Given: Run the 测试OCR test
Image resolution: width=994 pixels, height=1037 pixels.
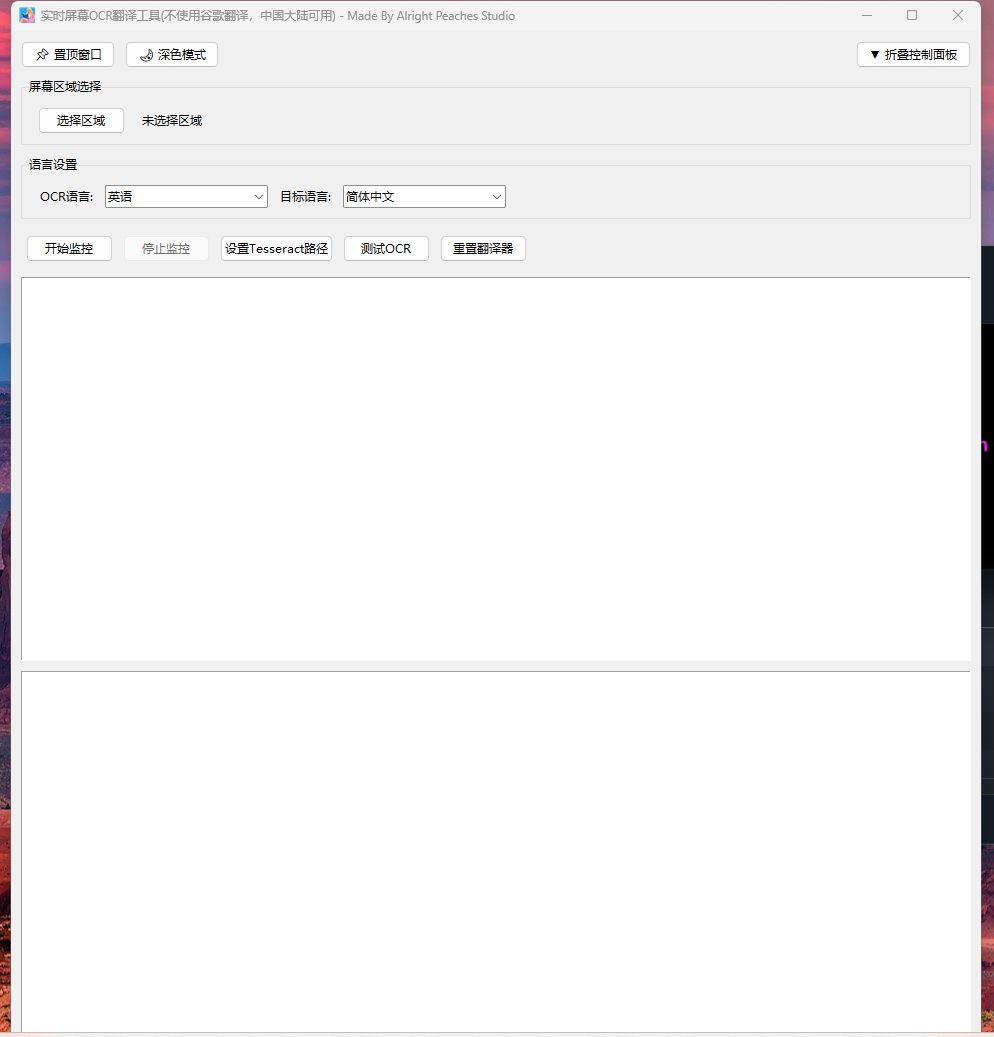Looking at the screenshot, I should point(386,249).
